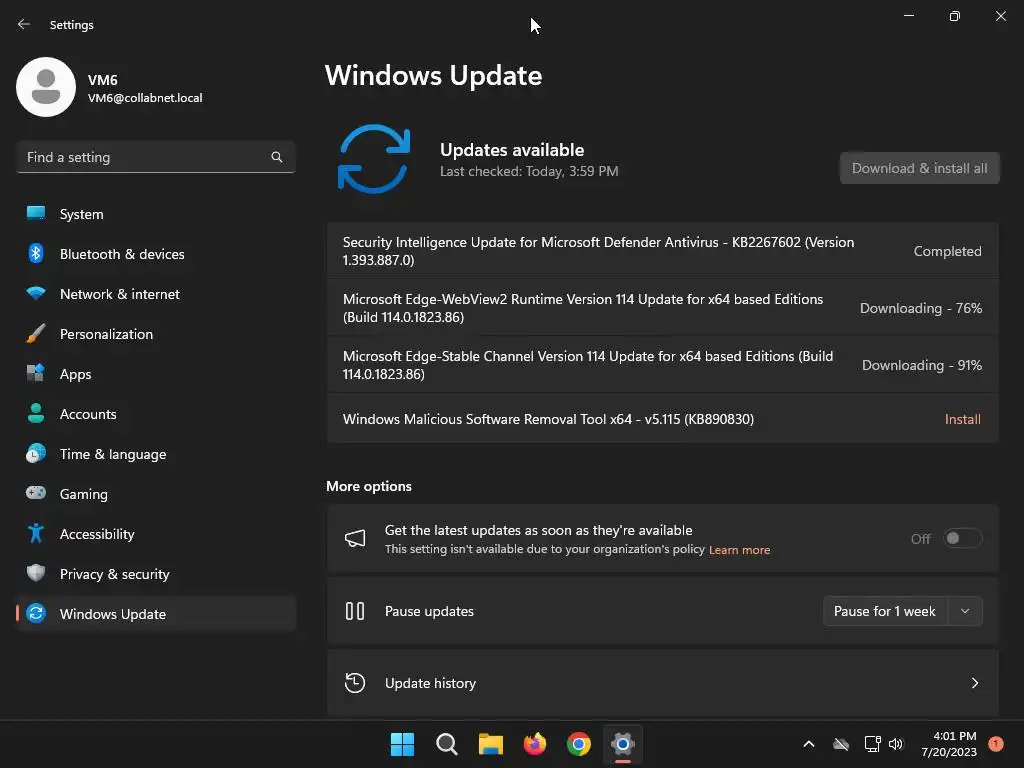
Task: Click Download & install all button
Action: [920, 168]
